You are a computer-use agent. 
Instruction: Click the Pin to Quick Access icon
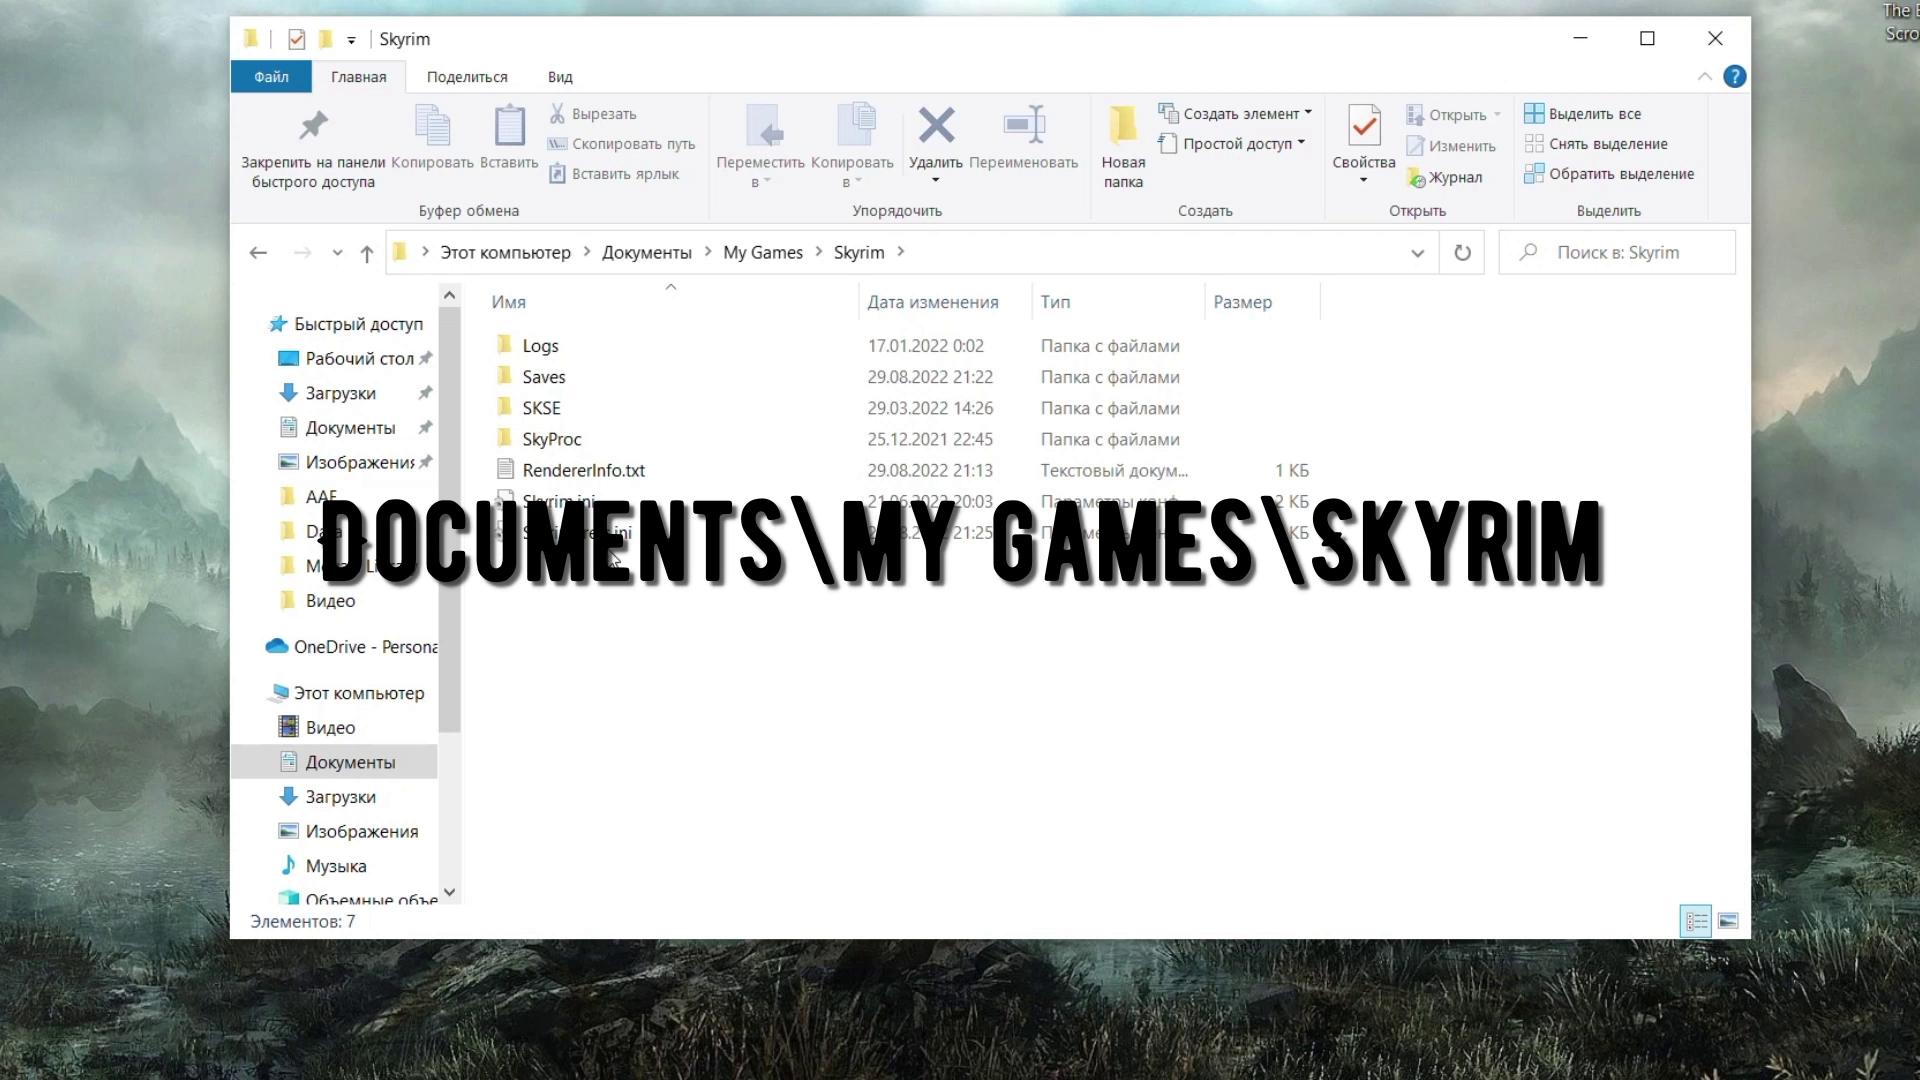coord(313,126)
